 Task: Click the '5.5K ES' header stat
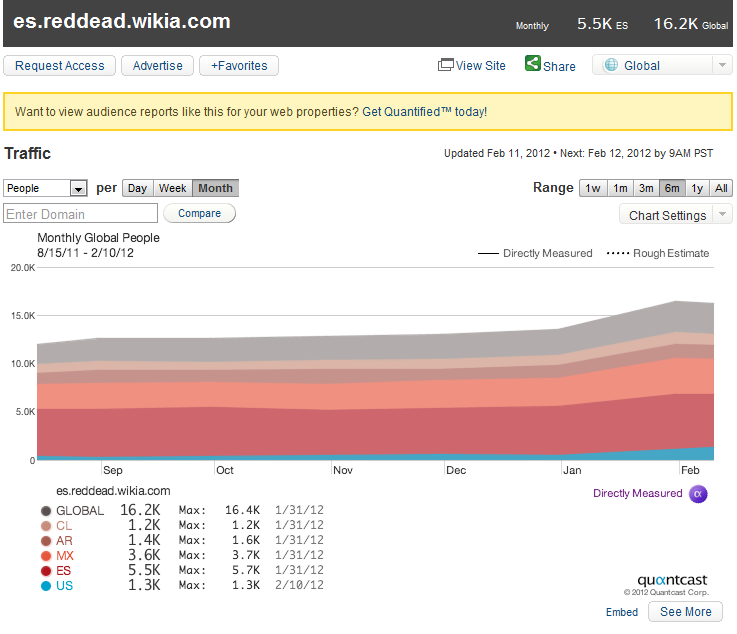click(603, 24)
